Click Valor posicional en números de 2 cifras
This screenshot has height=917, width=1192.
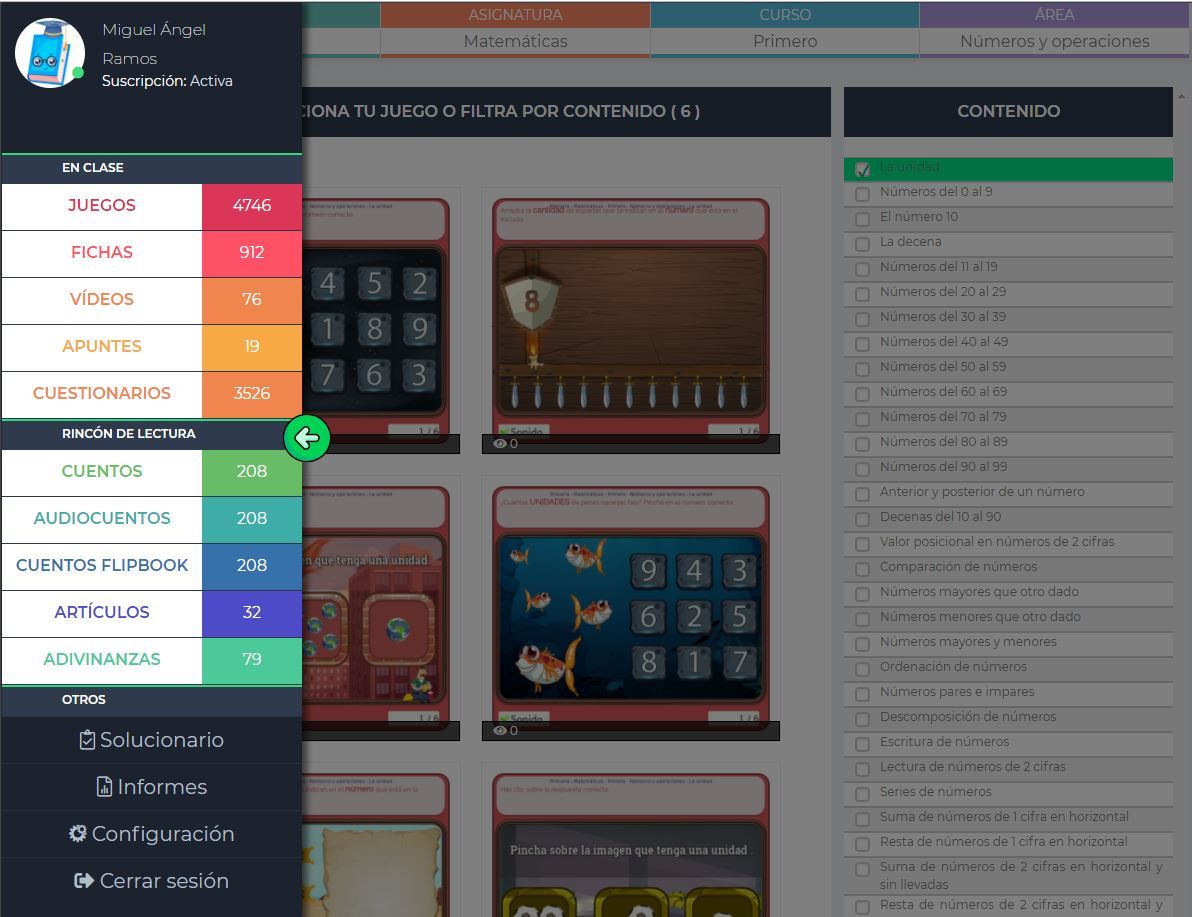[x=997, y=541]
